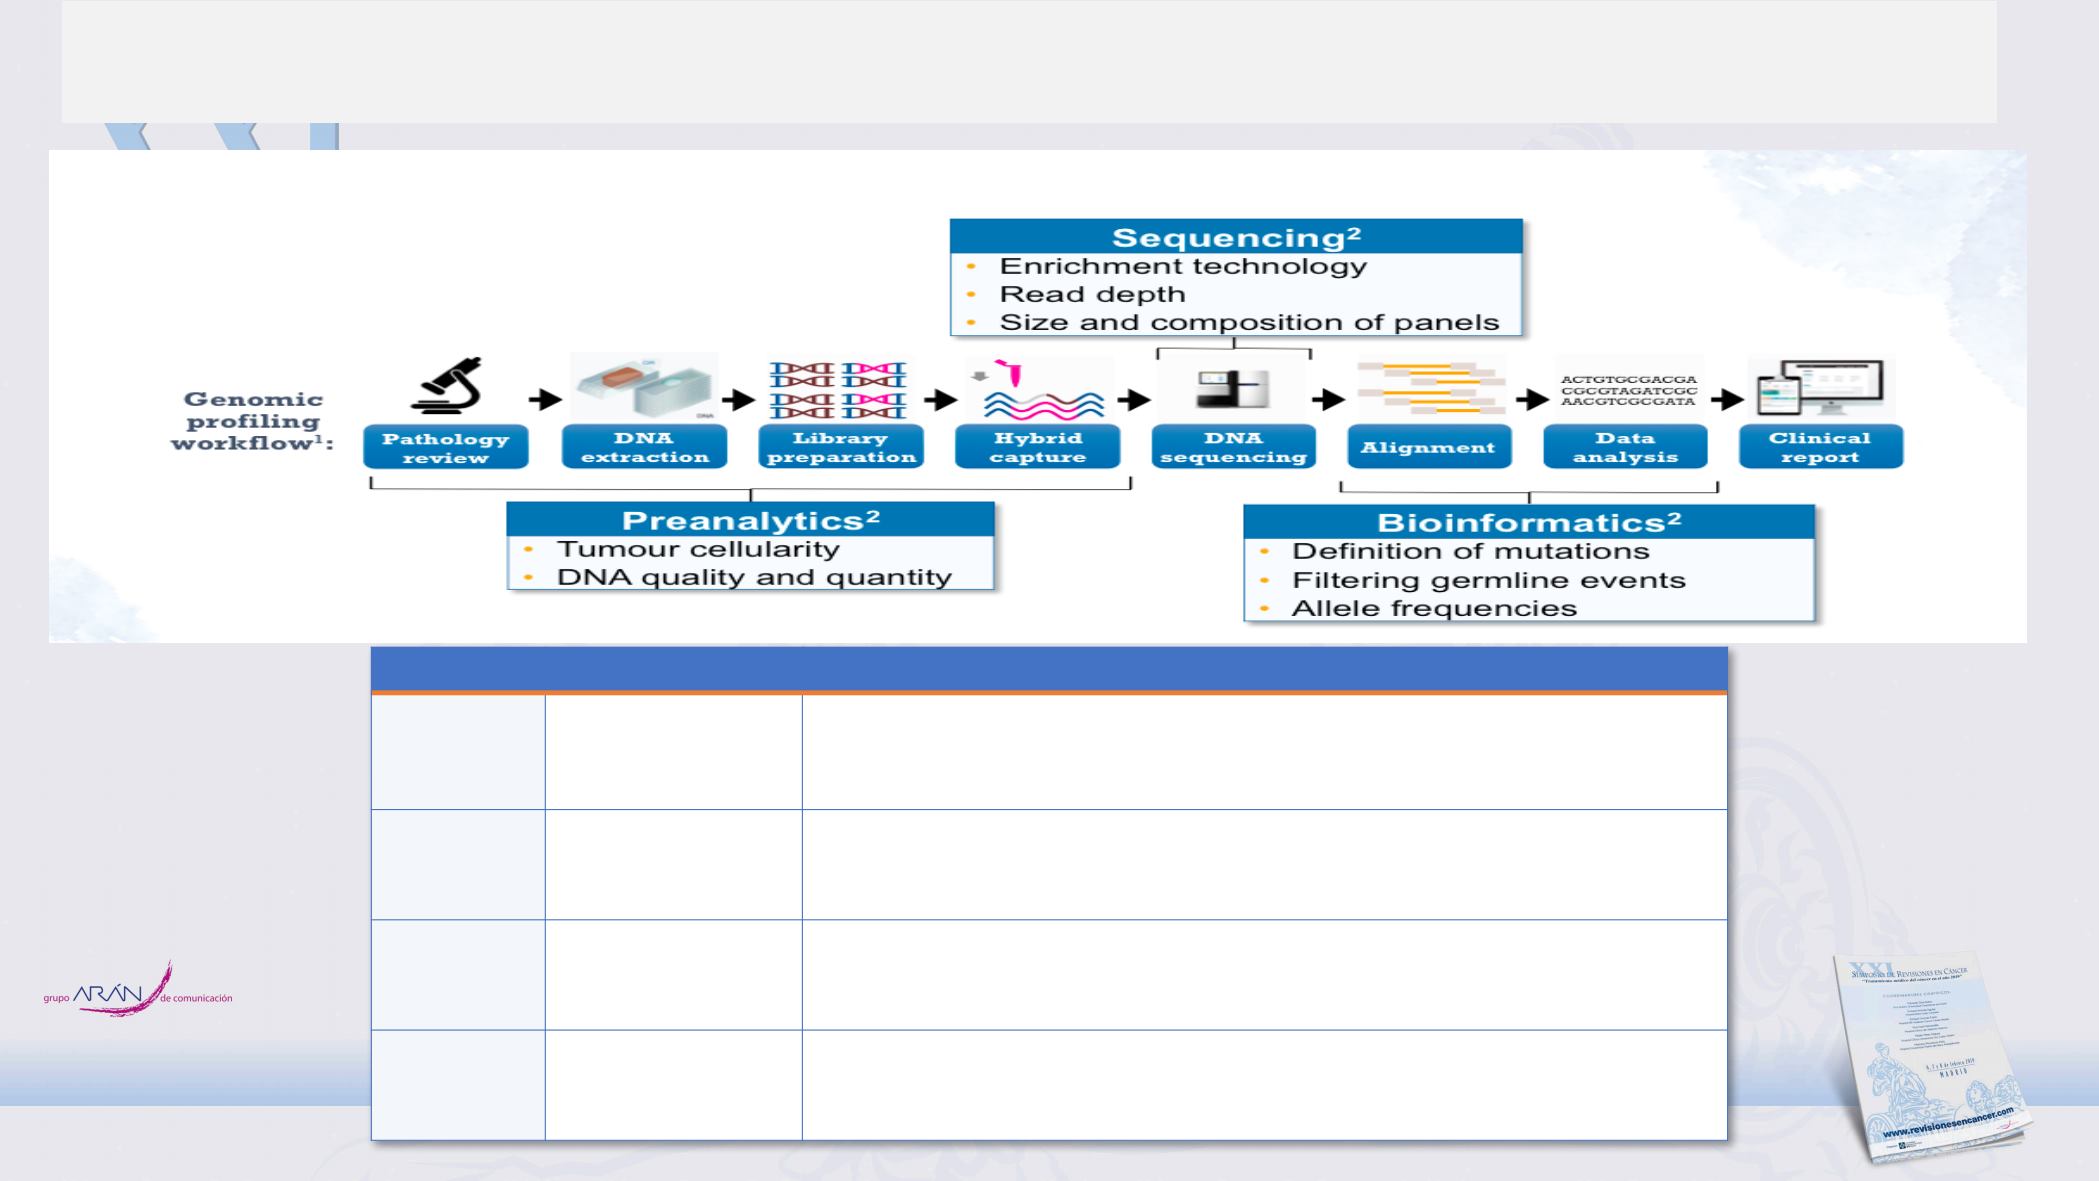Click the nucleotide sequence text above Data analysis
The width and height of the screenshot is (2099, 1181).
pyautogui.click(x=1629, y=390)
